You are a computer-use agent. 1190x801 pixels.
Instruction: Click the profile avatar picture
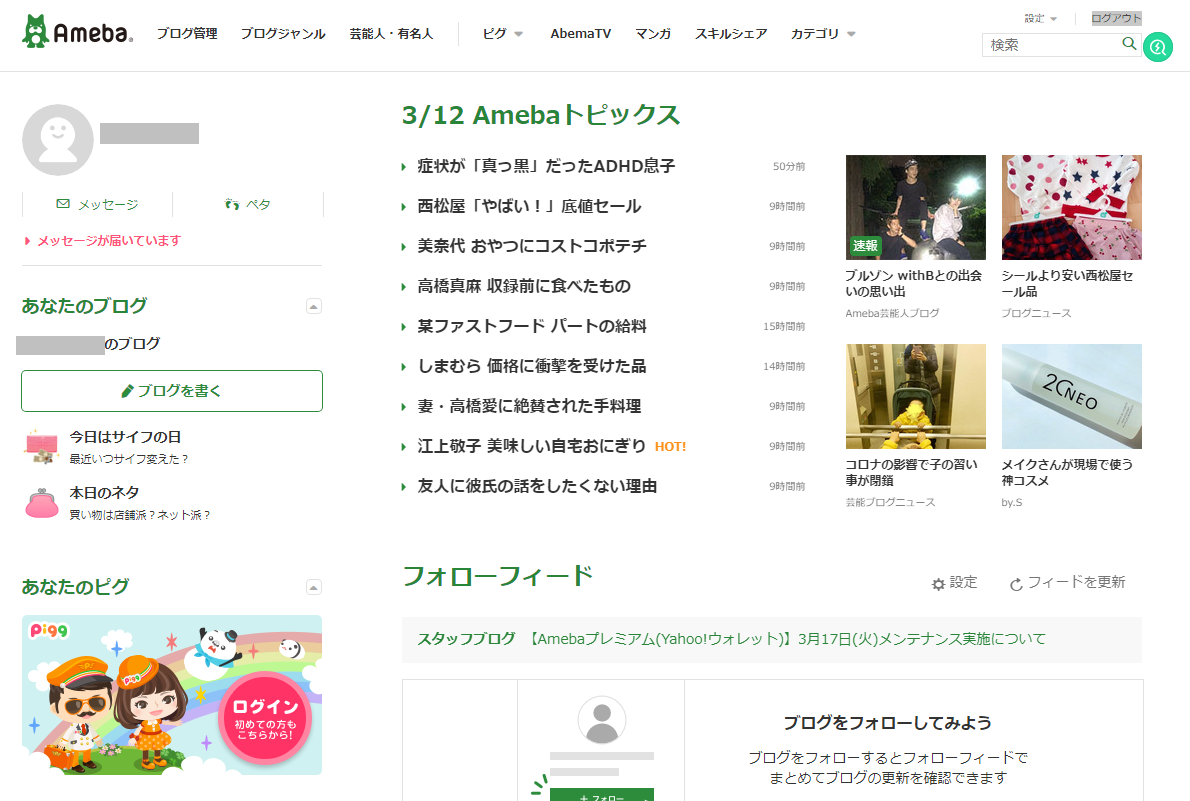[x=58, y=140]
